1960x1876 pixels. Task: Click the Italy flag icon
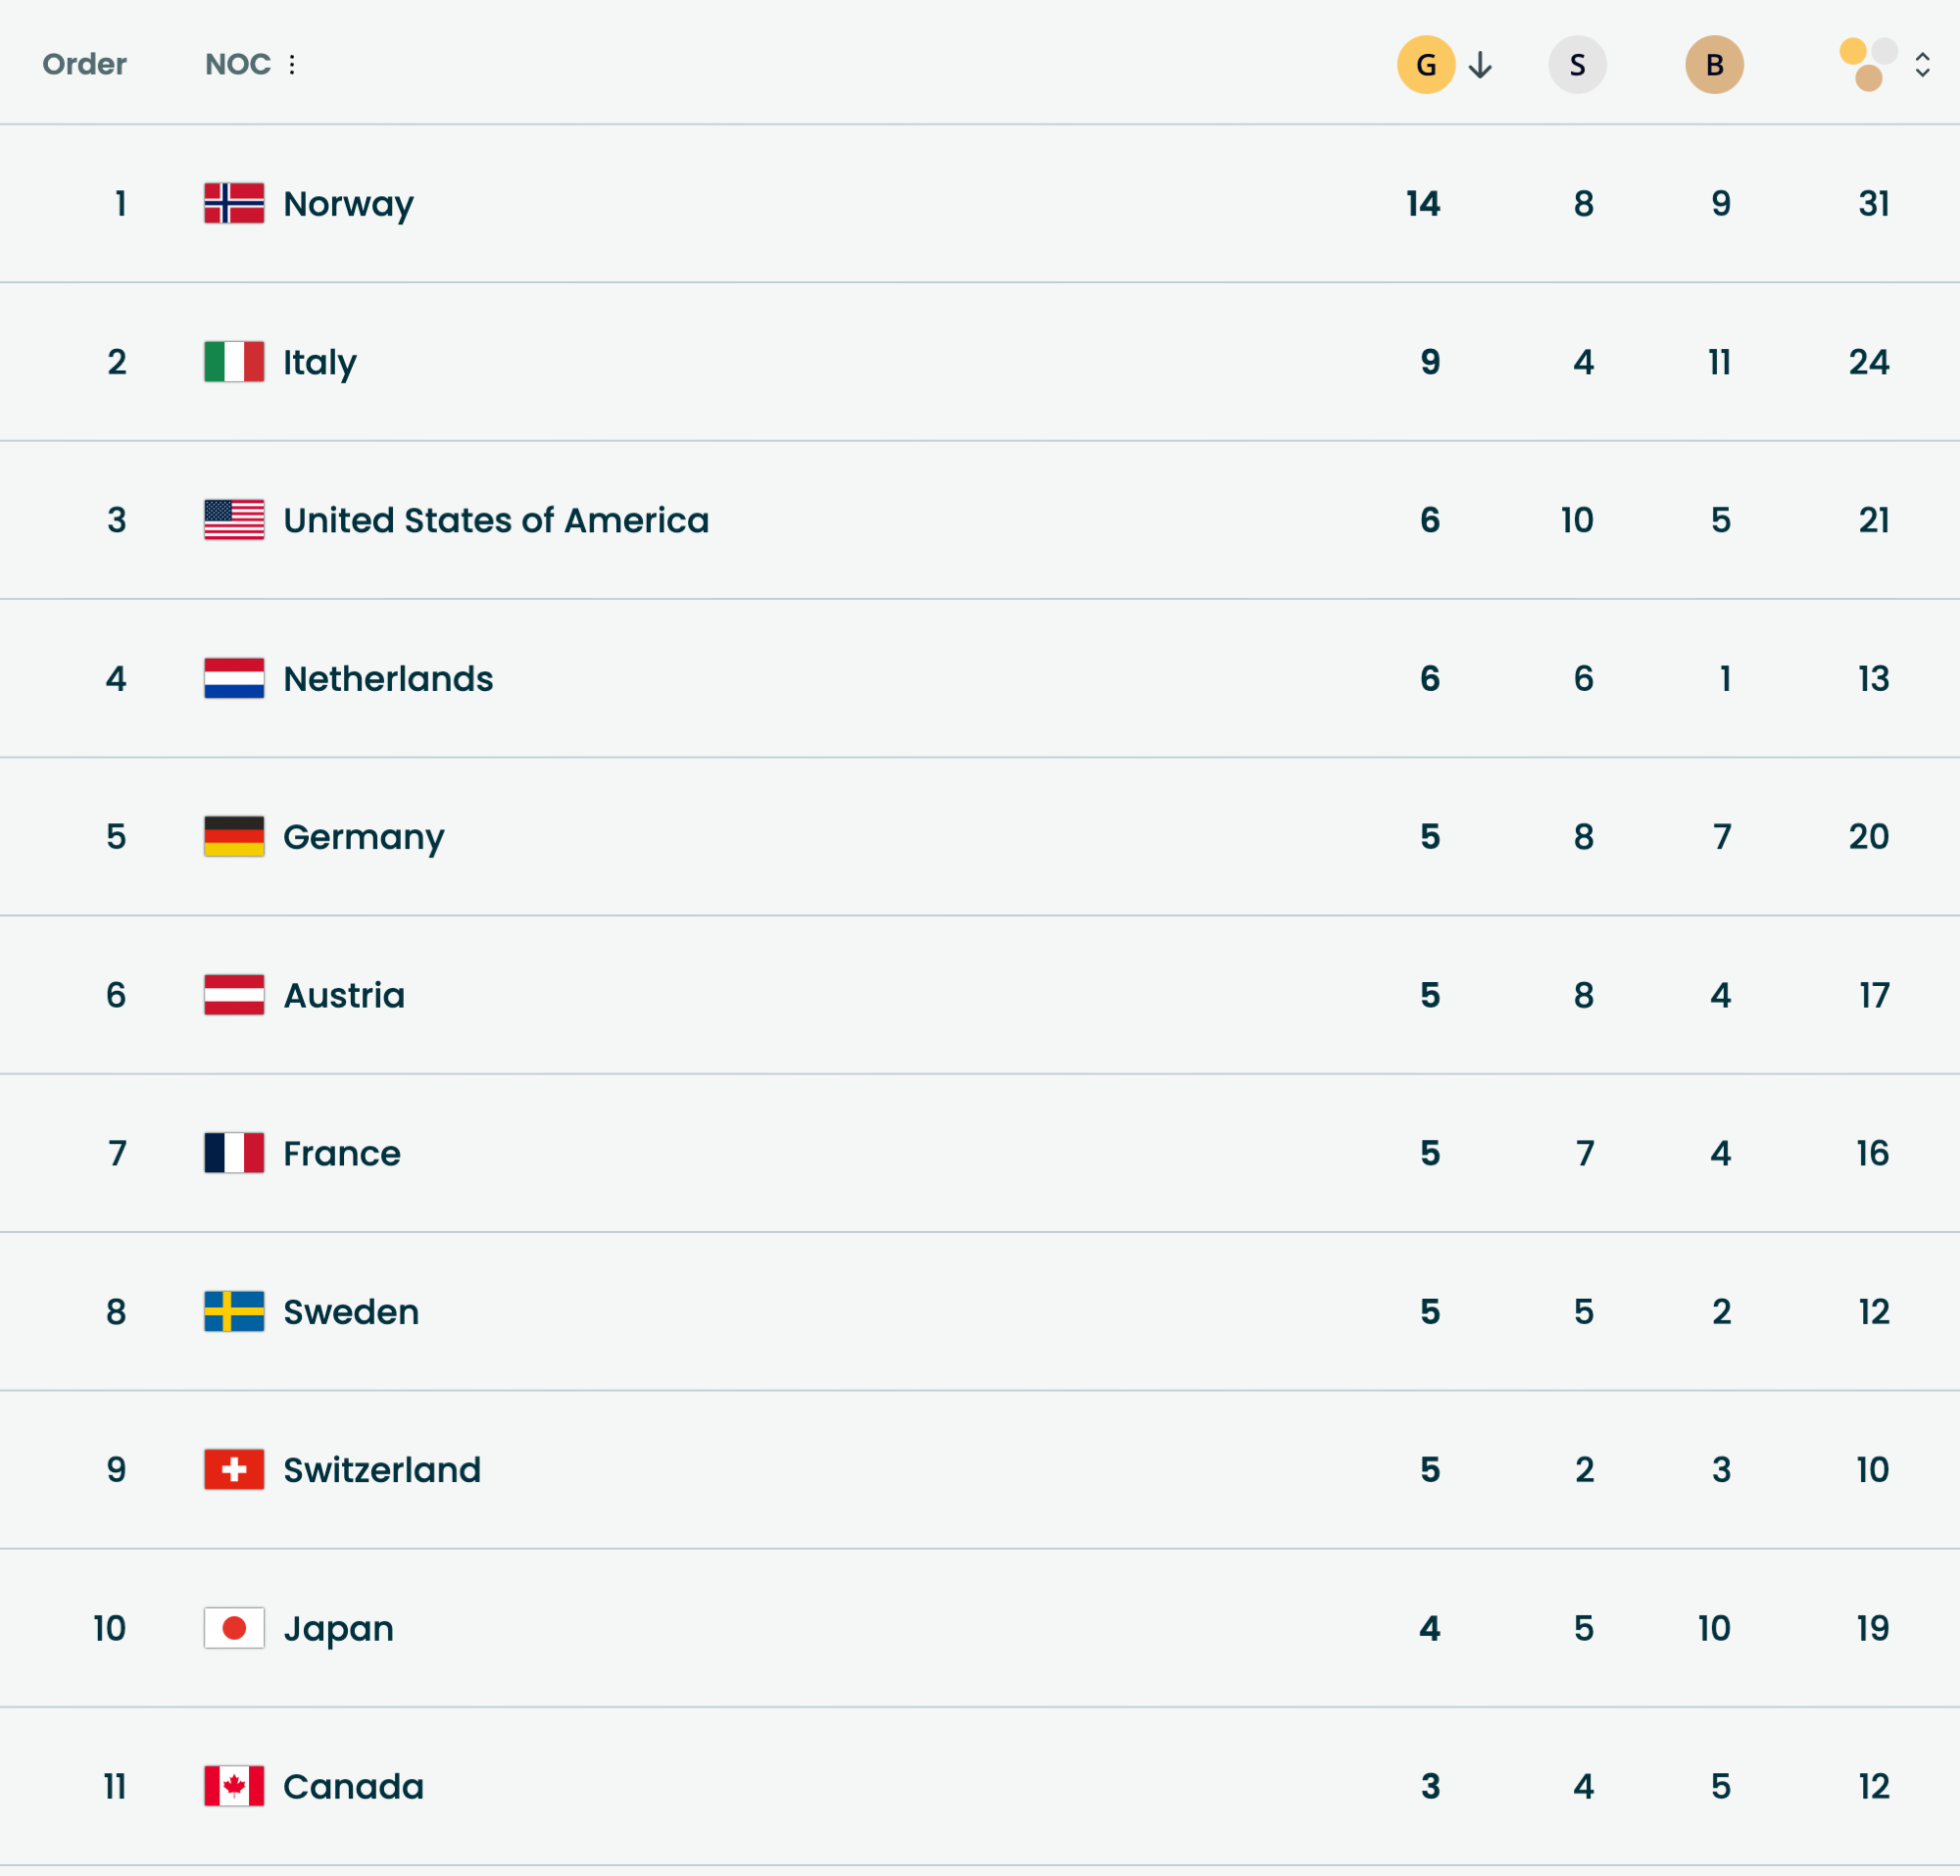[234, 362]
